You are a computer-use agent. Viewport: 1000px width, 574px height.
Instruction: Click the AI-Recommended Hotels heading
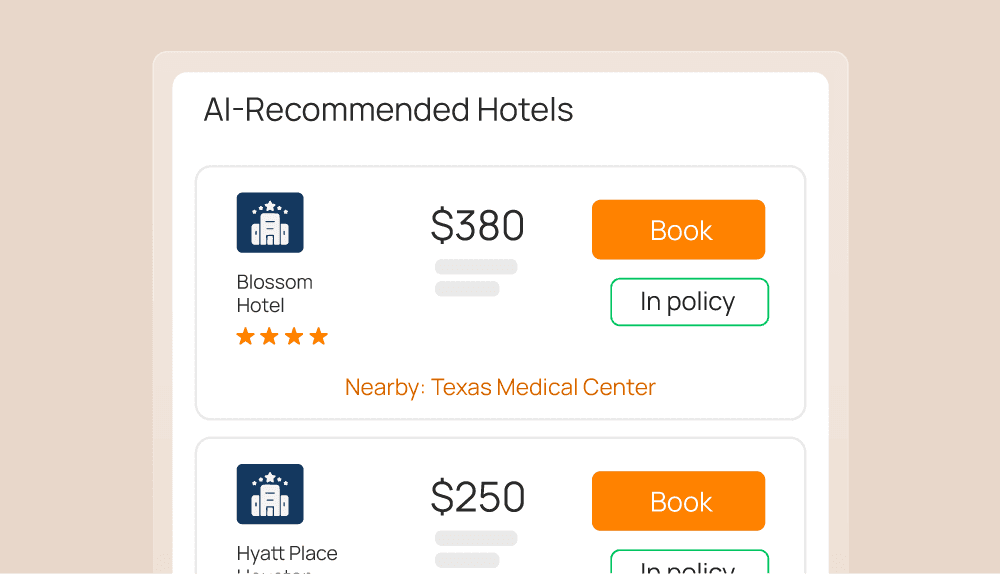pos(388,109)
